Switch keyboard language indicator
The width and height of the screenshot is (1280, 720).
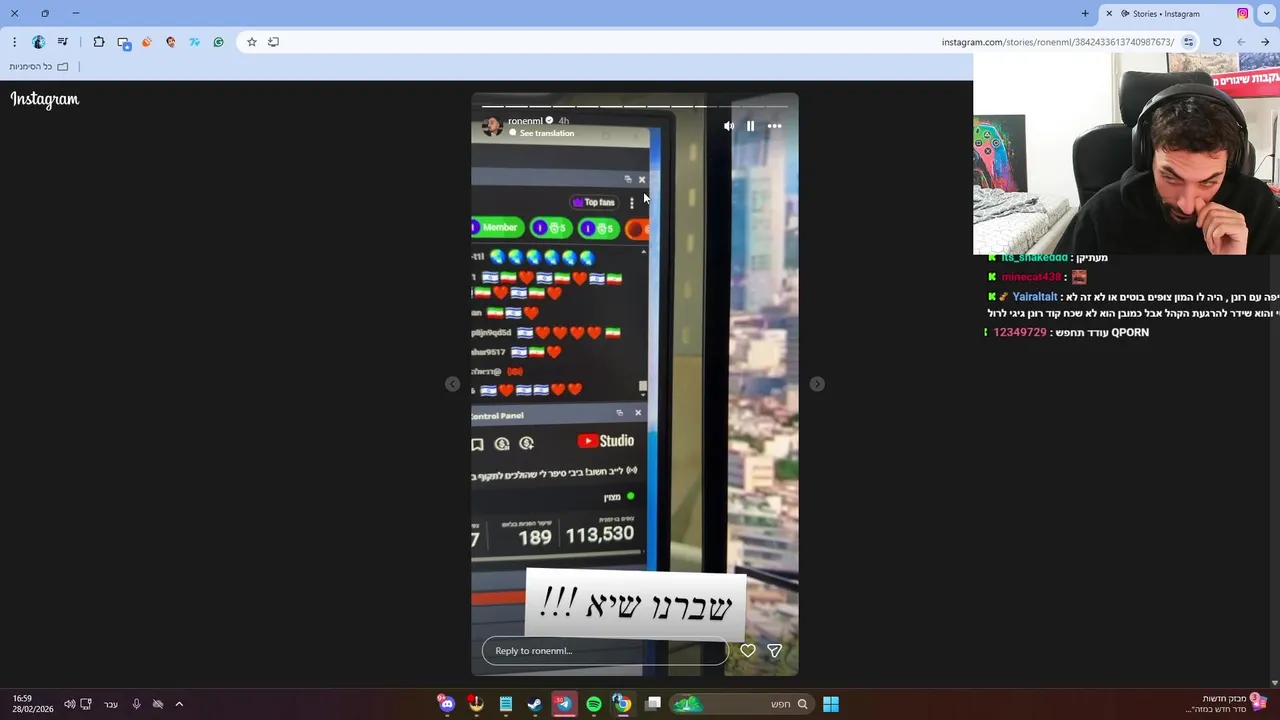111,704
